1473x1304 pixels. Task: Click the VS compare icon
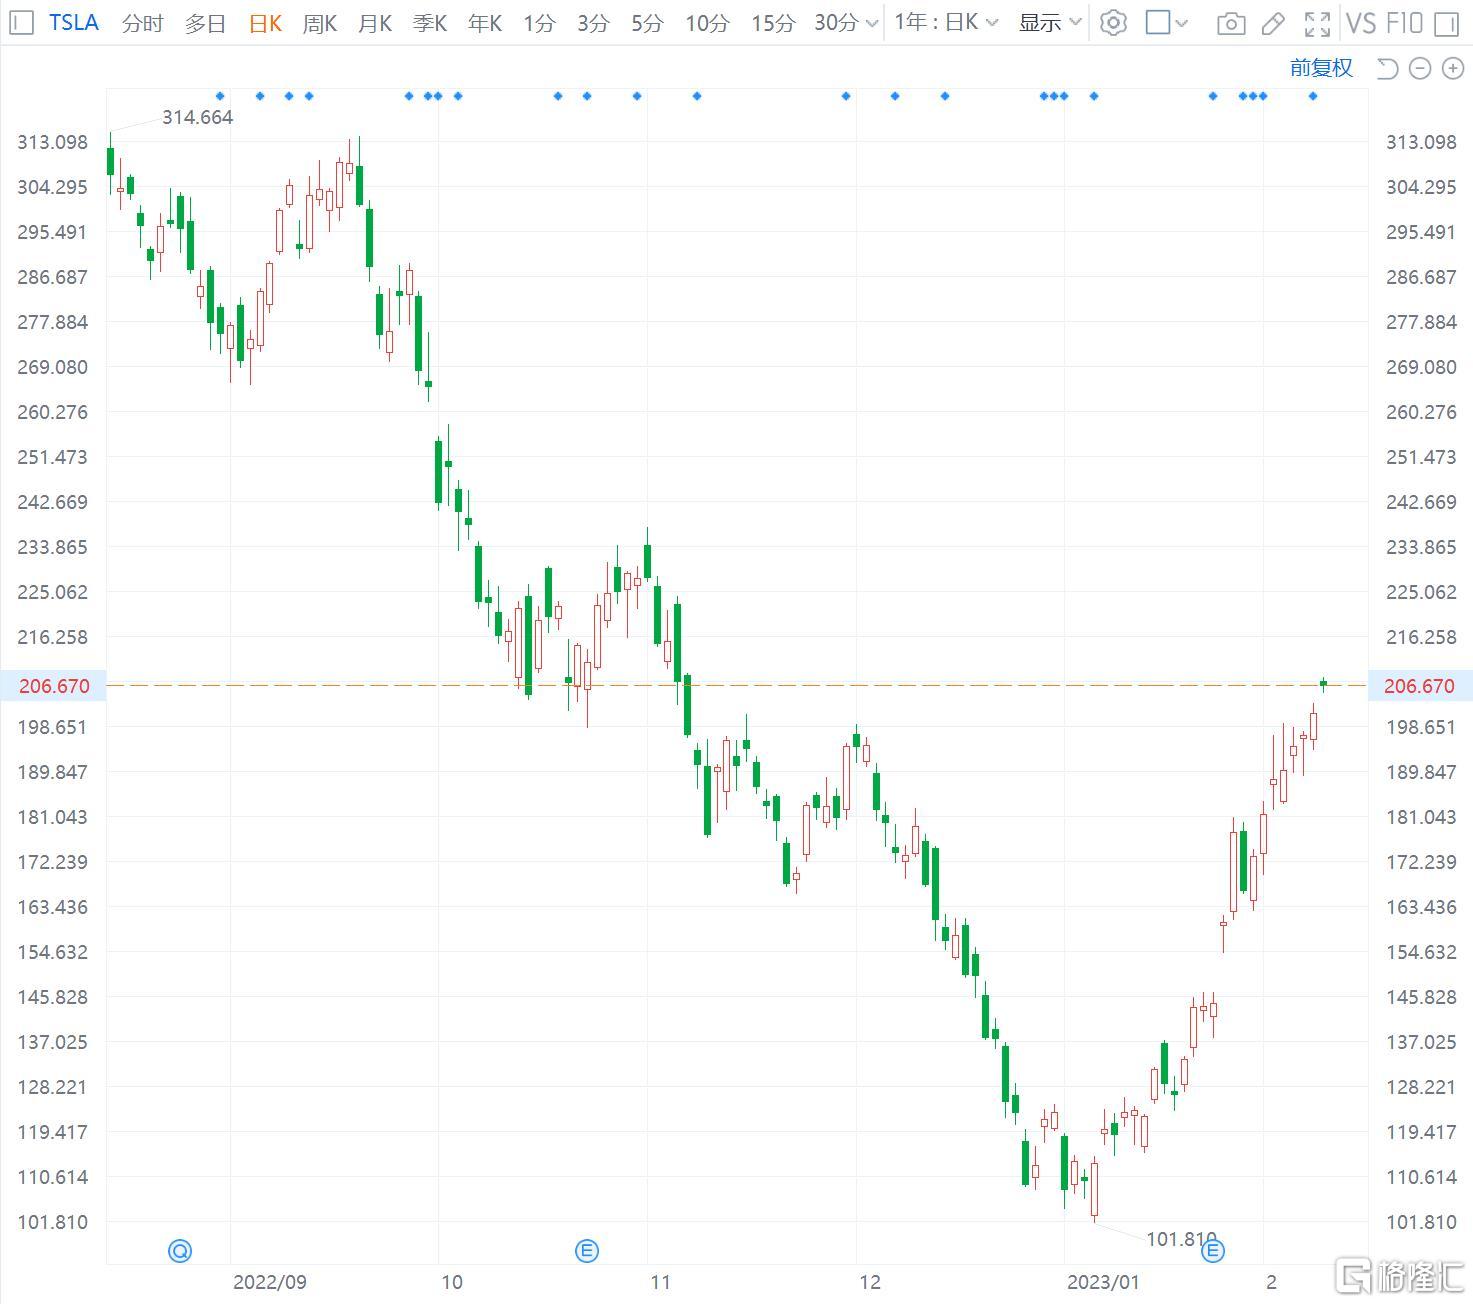pyautogui.click(x=1360, y=23)
